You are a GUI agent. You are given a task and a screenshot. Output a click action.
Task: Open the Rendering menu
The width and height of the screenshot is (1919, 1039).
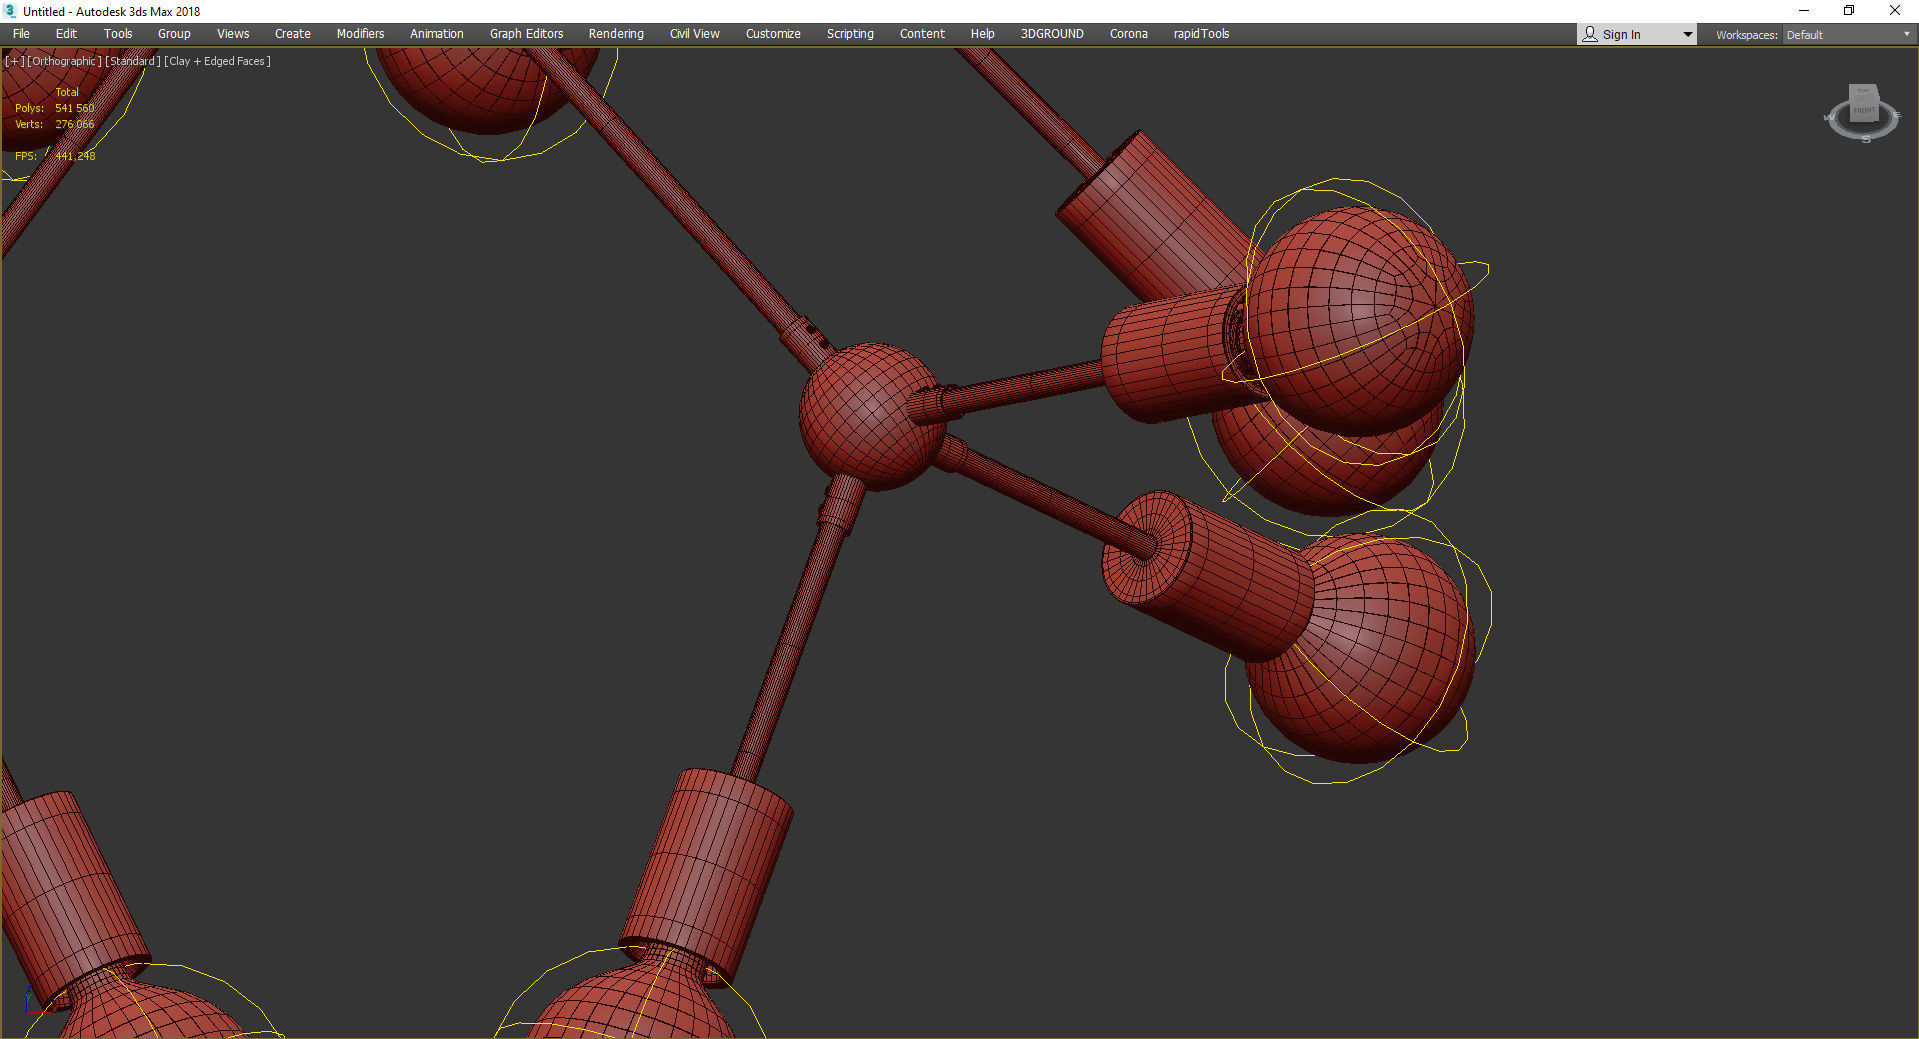click(616, 34)
